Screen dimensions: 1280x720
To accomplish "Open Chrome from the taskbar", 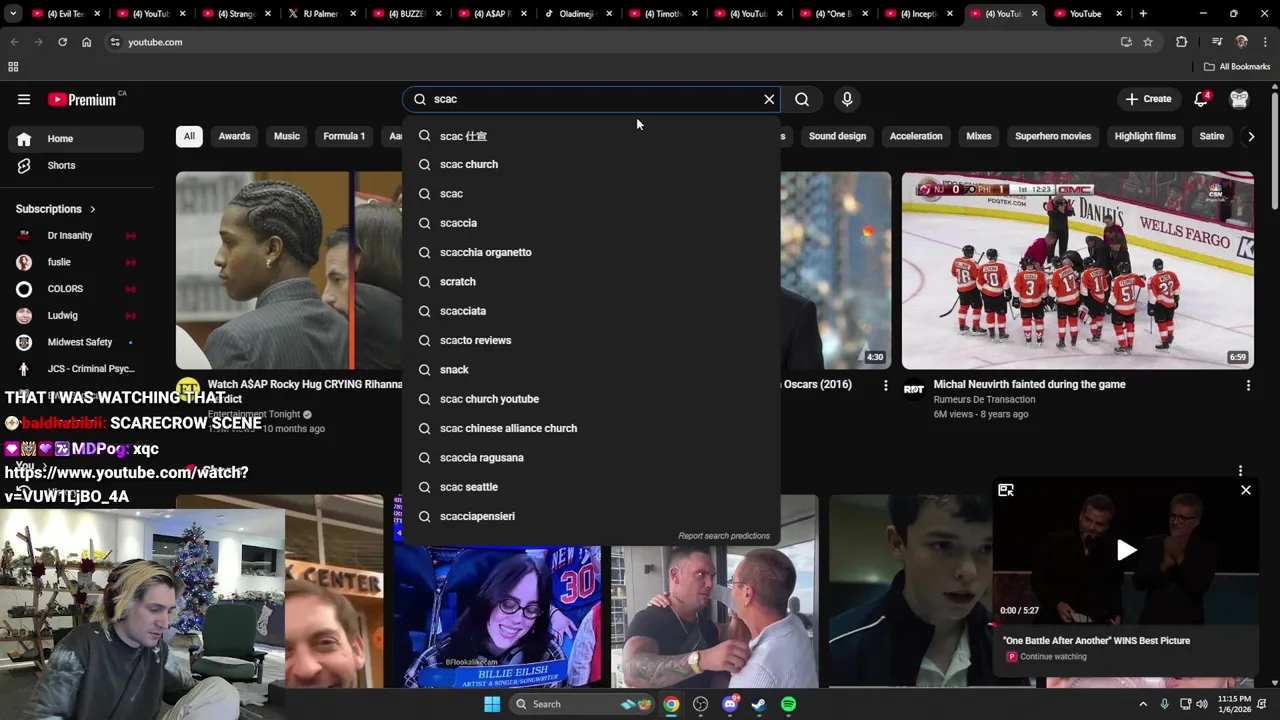I will click(x=671, y=704).
